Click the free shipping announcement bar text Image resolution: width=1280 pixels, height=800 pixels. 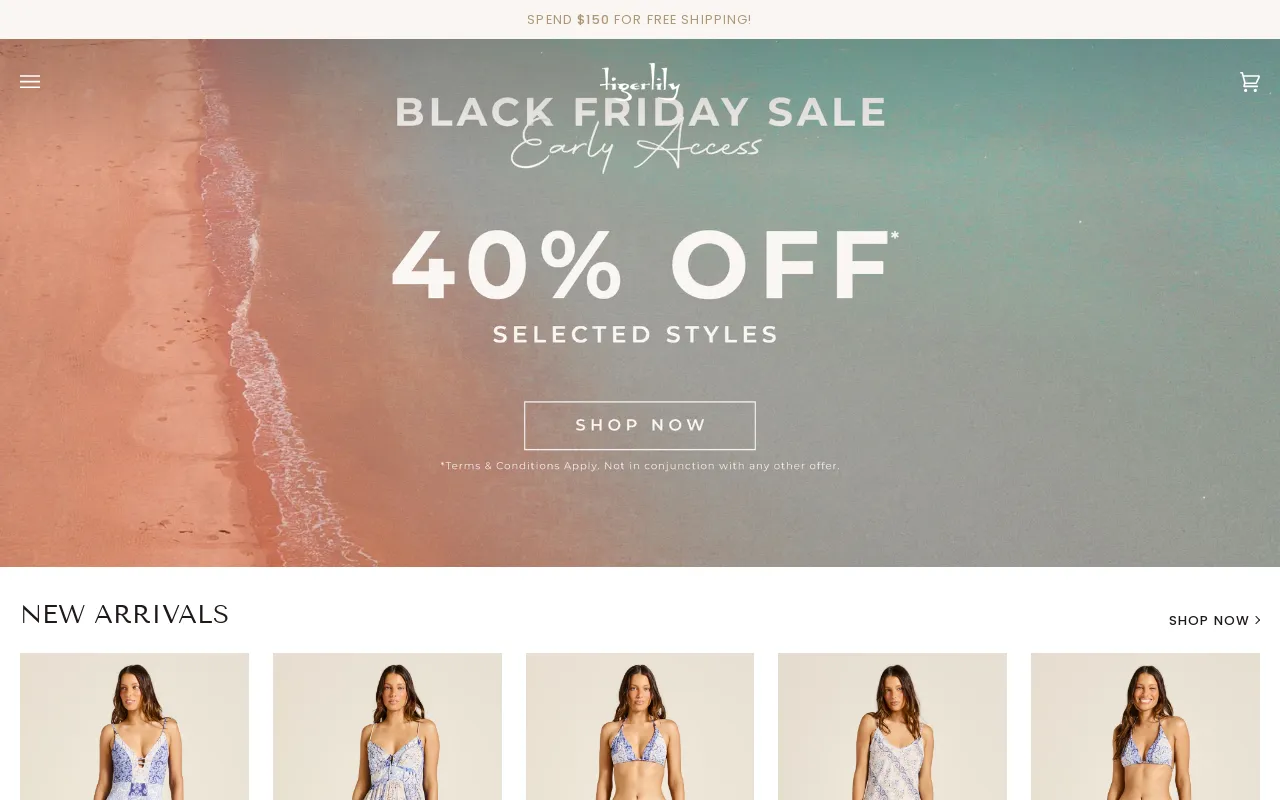639,19
